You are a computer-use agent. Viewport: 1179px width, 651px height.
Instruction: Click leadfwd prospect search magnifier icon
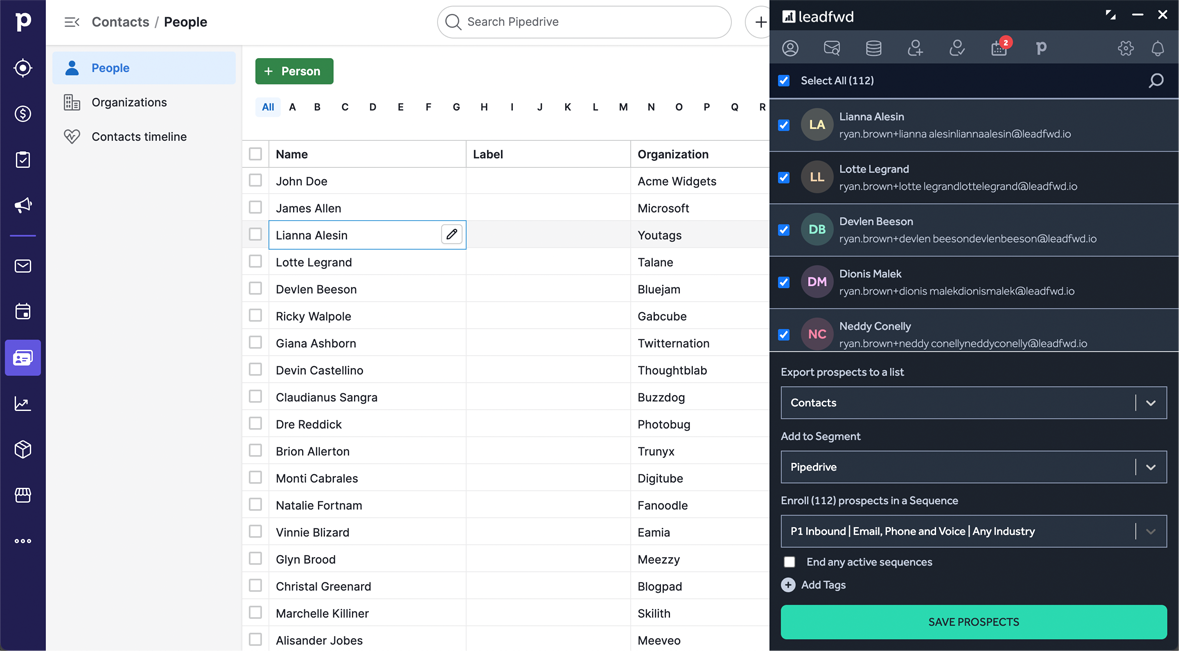pos(1156,80)
